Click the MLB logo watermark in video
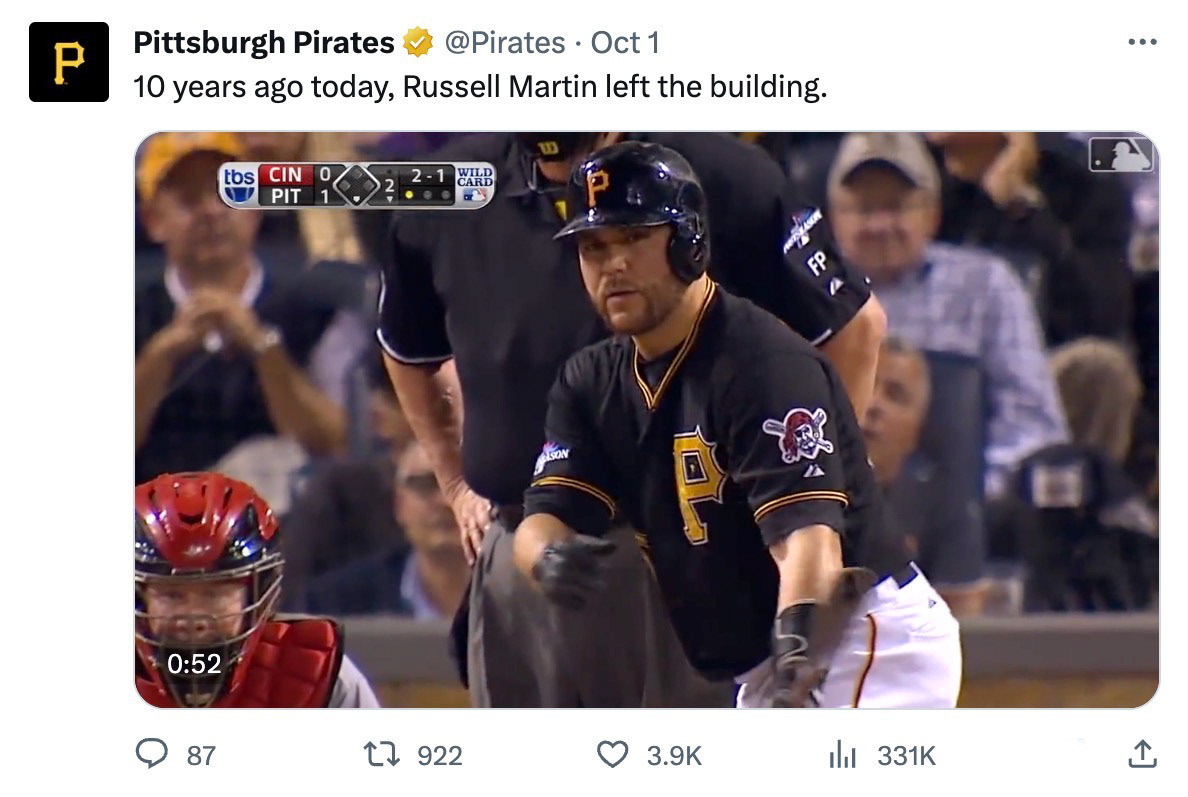This screenshot has width=1188, height=797. click(1121, 155)
